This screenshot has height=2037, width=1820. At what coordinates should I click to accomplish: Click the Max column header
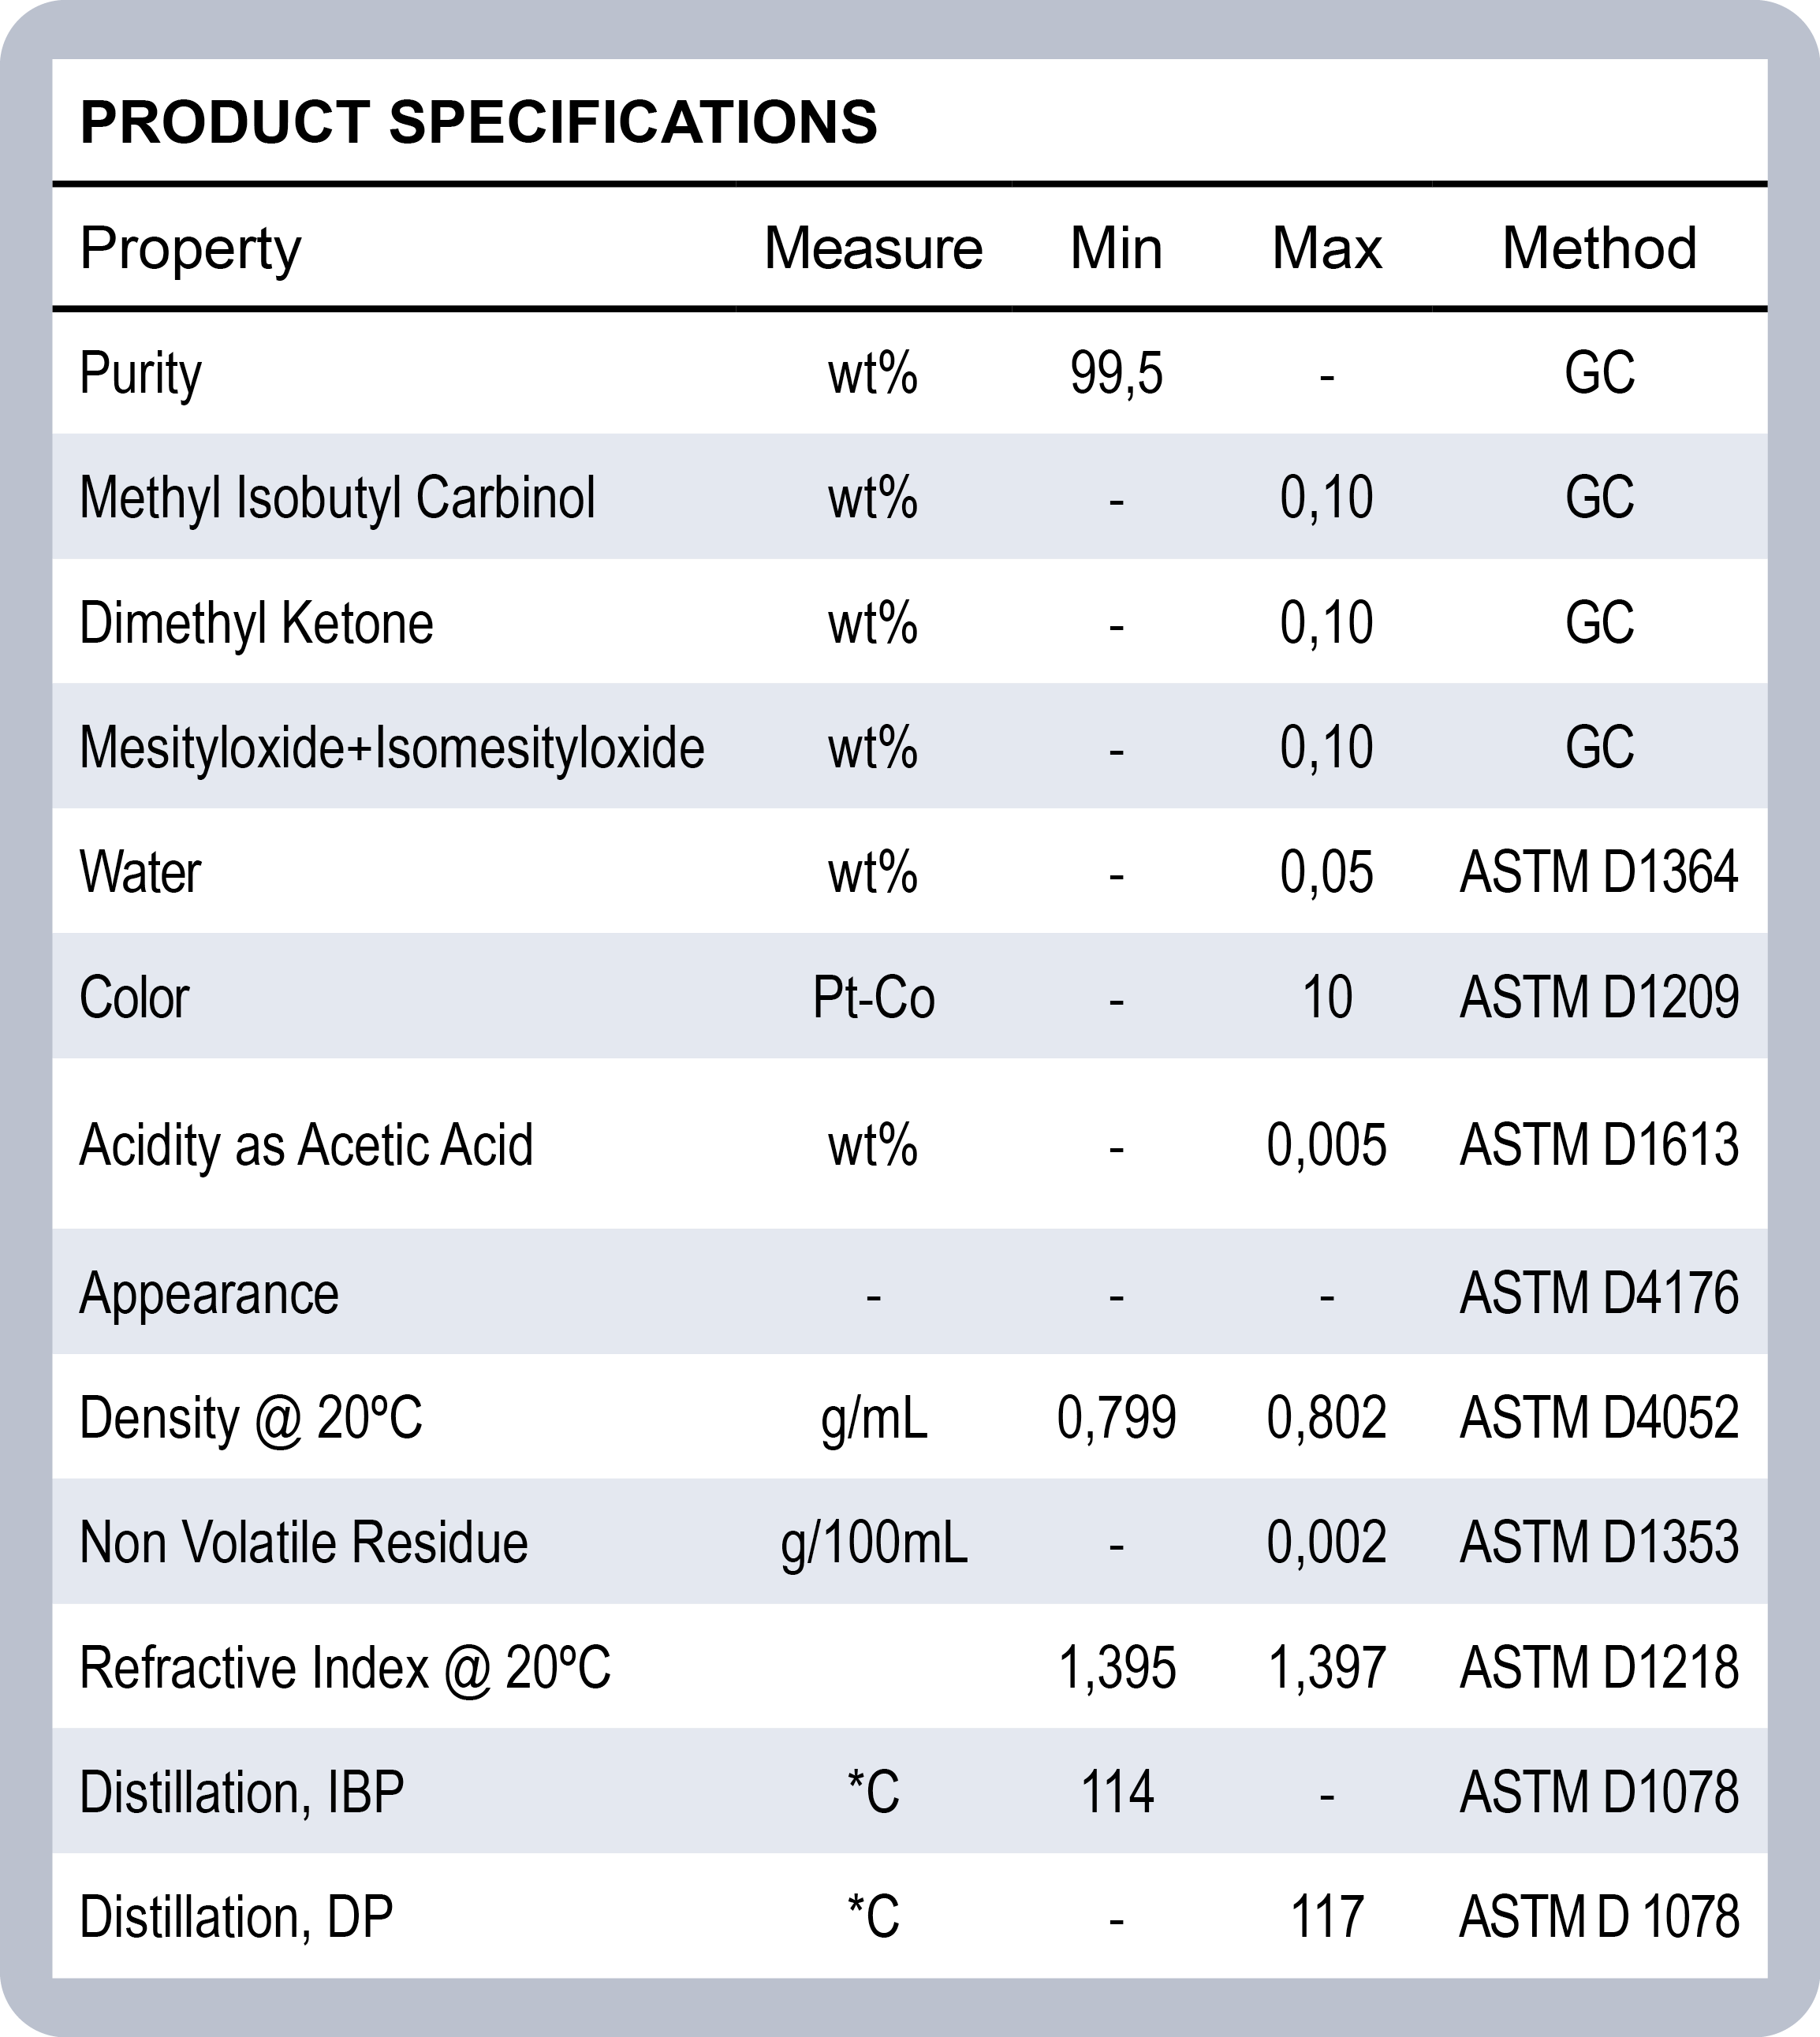coord(1326,248)
